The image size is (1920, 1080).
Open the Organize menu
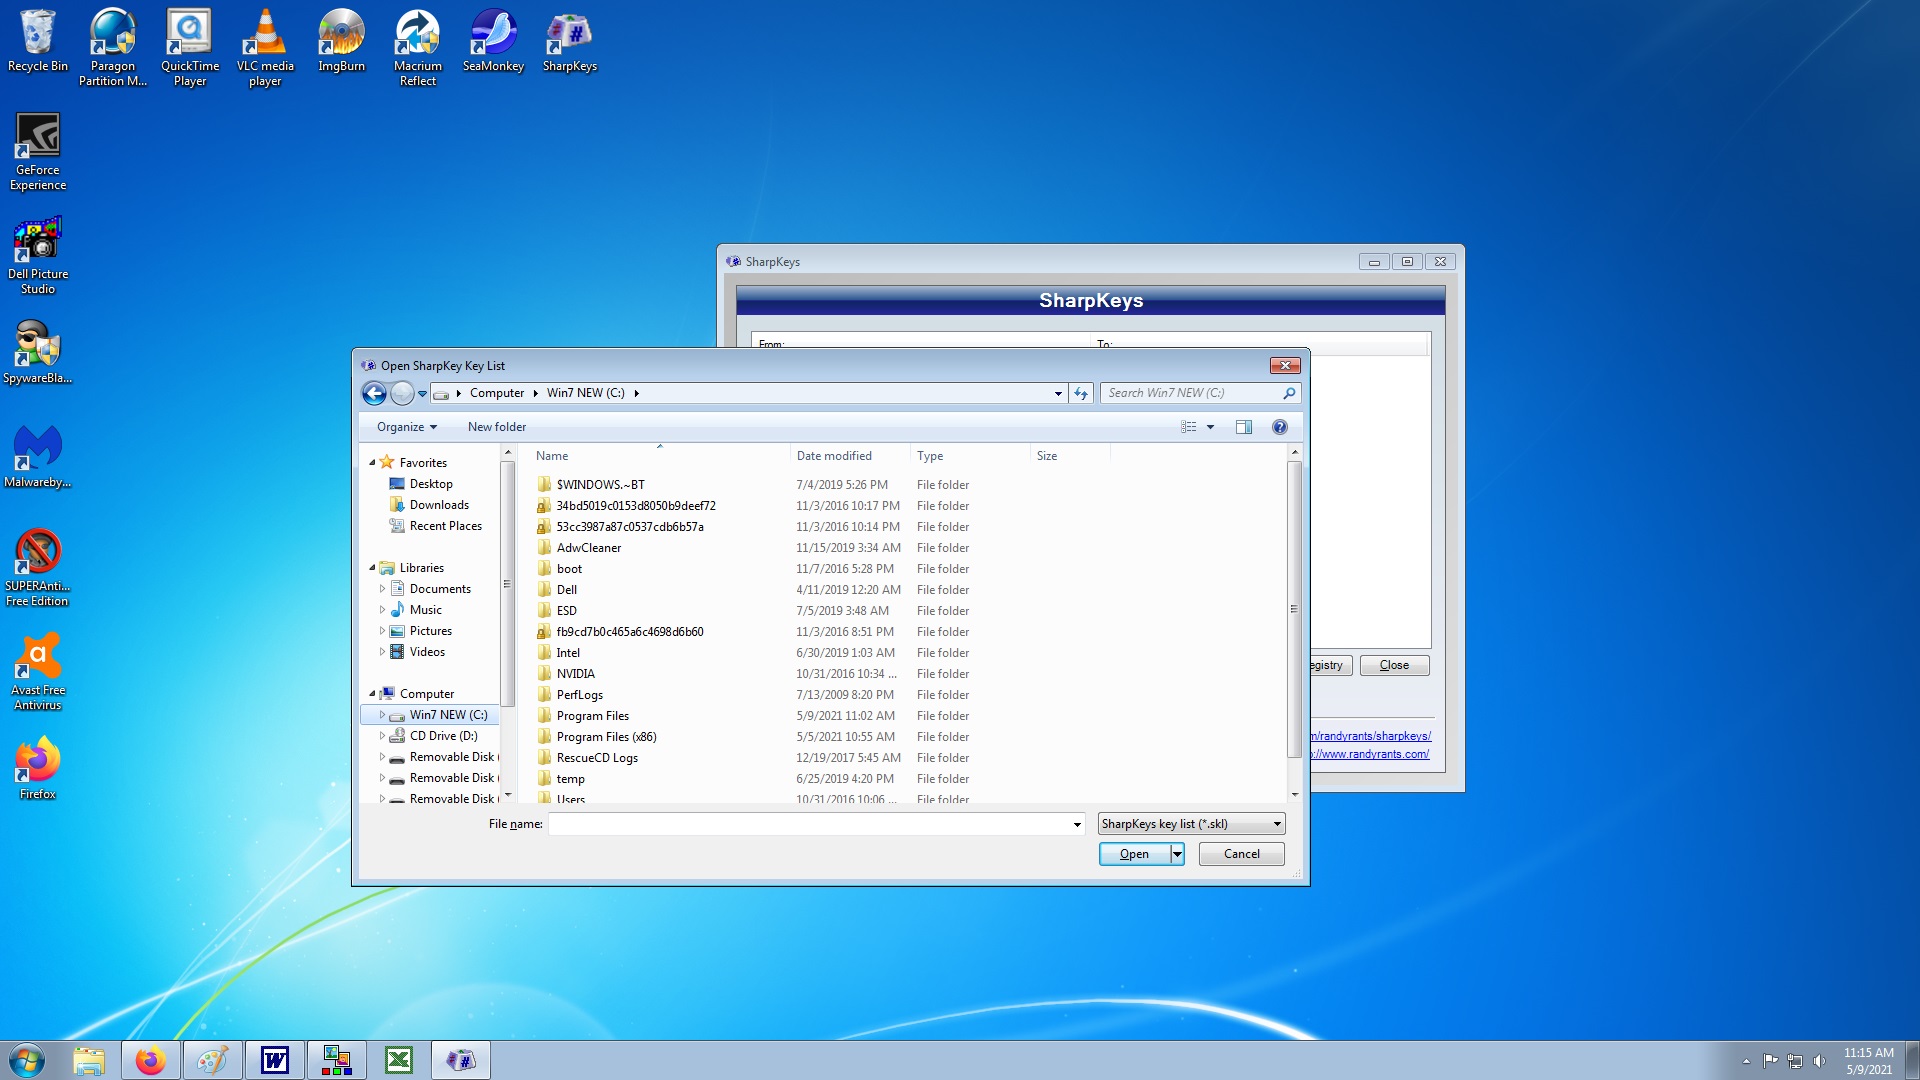(406, 427)
